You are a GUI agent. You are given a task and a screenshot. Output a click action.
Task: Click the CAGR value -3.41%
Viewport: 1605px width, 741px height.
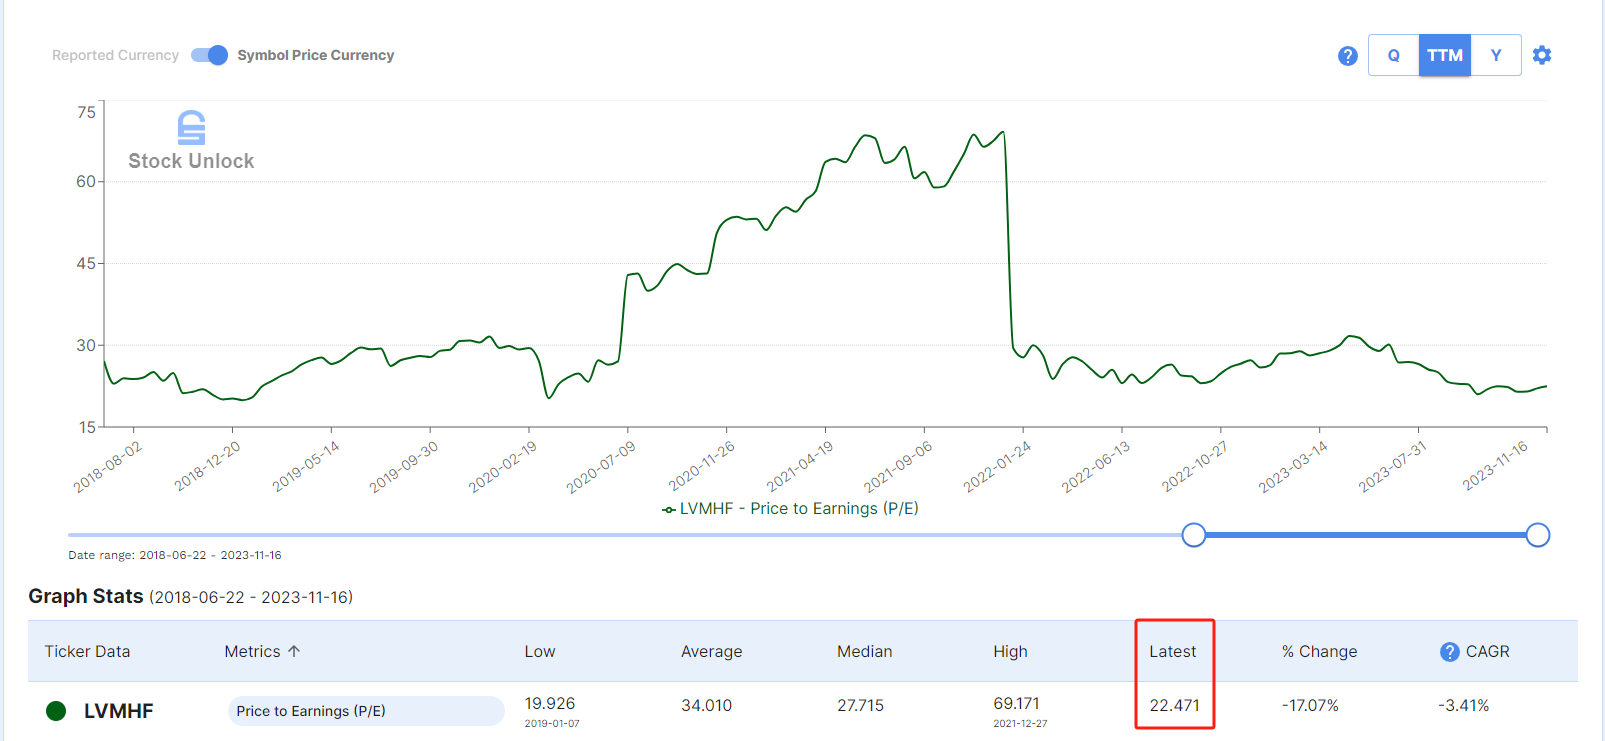coord(1464,705)
